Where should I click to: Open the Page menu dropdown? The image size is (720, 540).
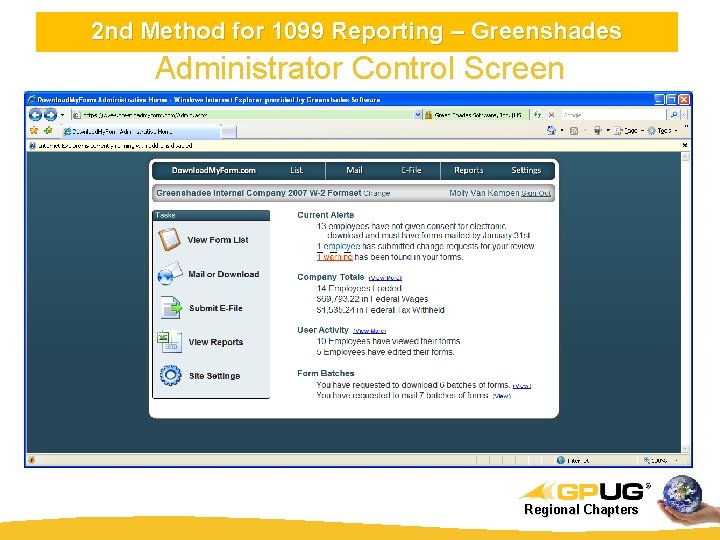point(629,131)
